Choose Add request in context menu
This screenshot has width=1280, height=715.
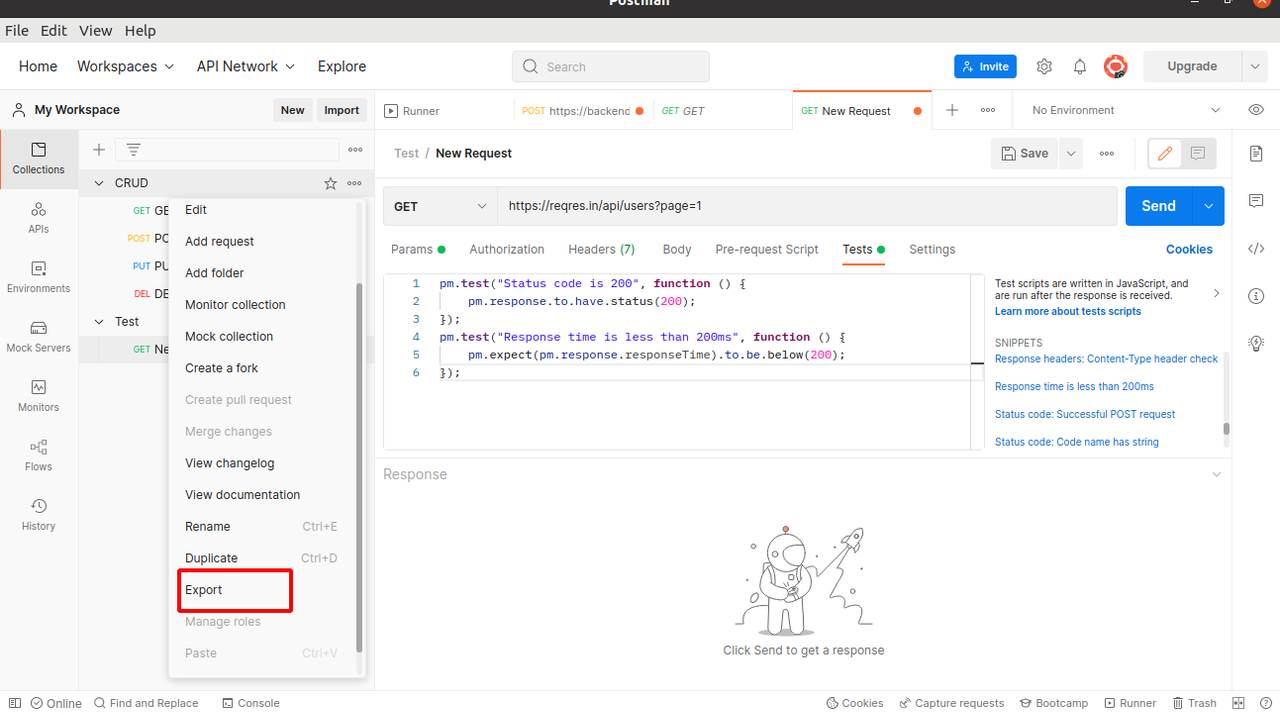(x=266, y=241)
